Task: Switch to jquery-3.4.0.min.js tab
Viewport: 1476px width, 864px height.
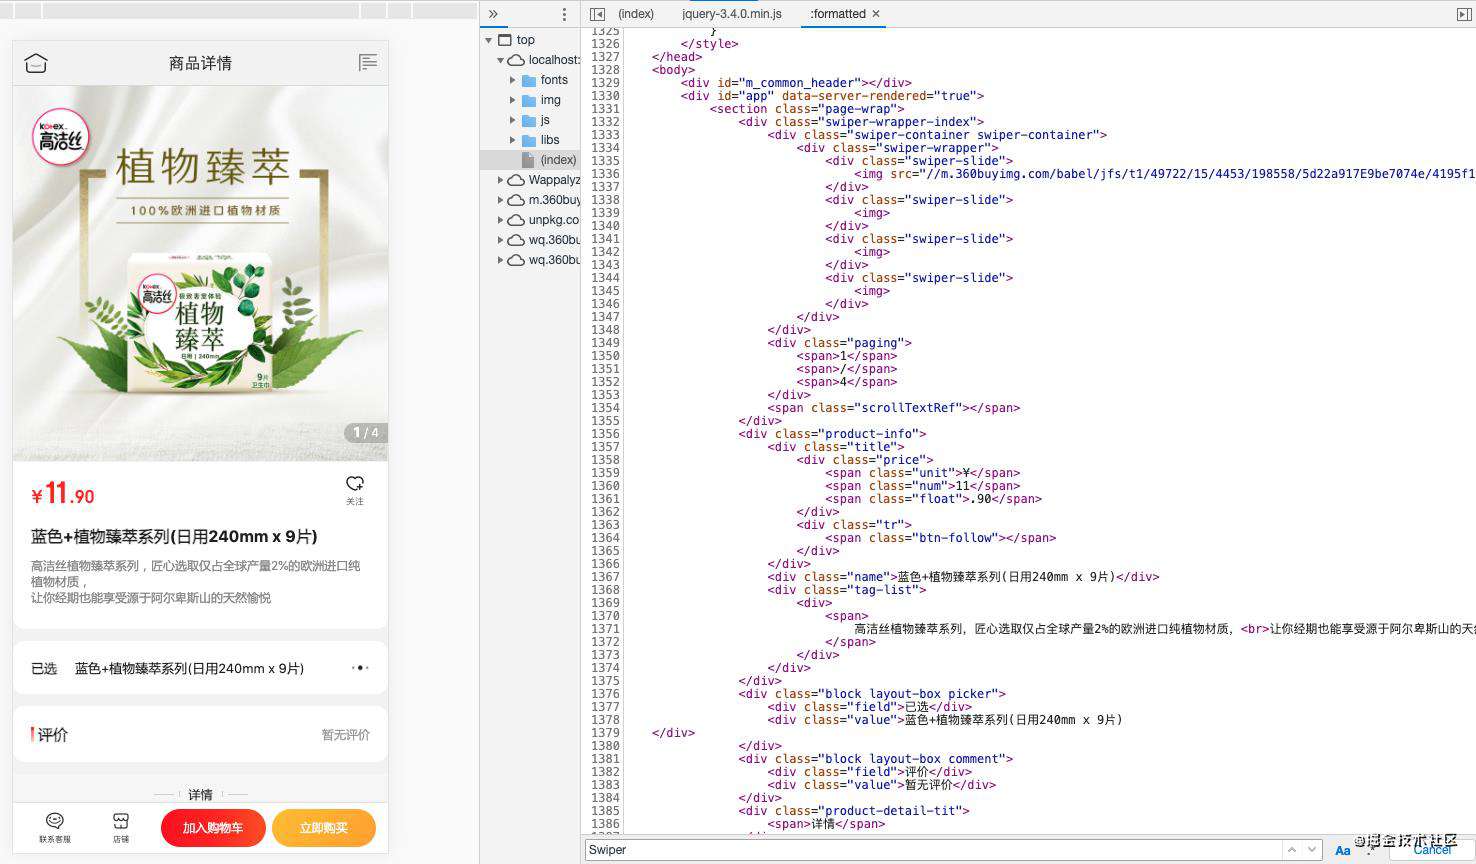Action: pyautogui.click(x=732, y=14)
